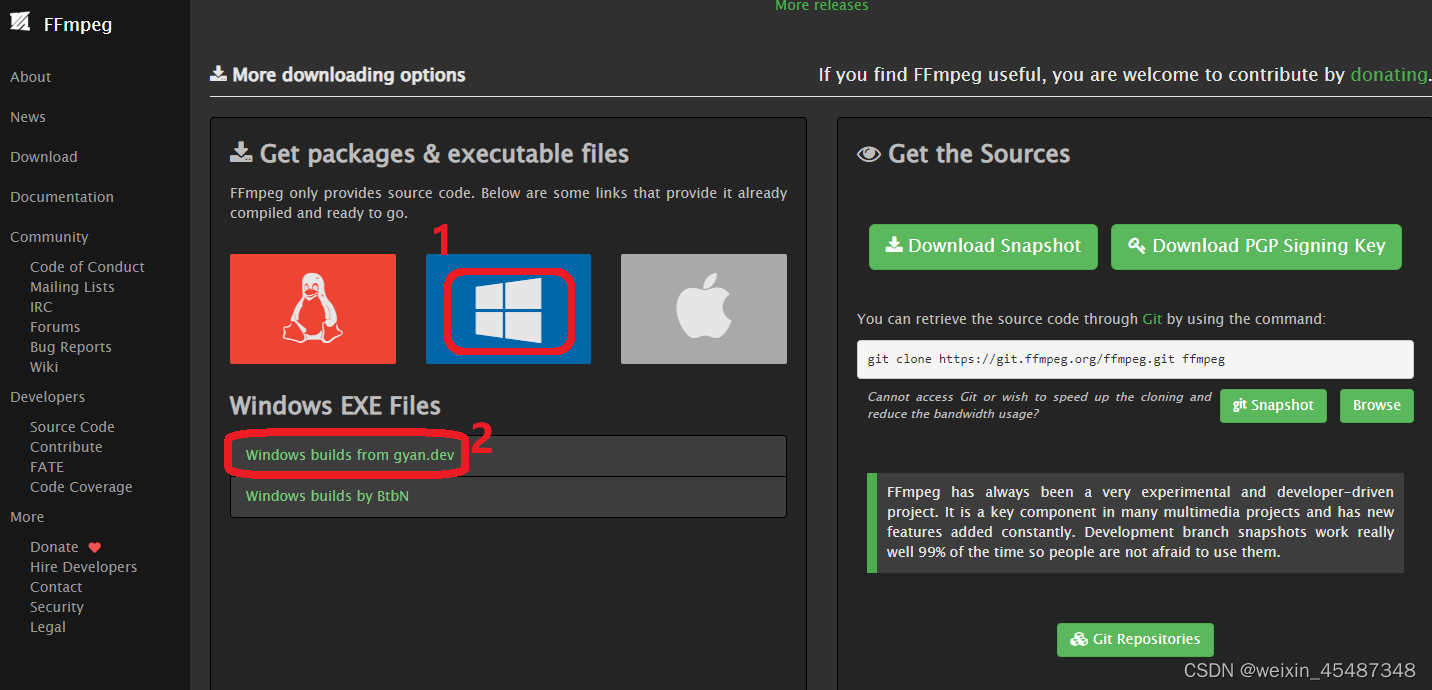The height and width of the screenshot is (690, 1432).
Task: Click the donating link
Action: pos(1389,75)
